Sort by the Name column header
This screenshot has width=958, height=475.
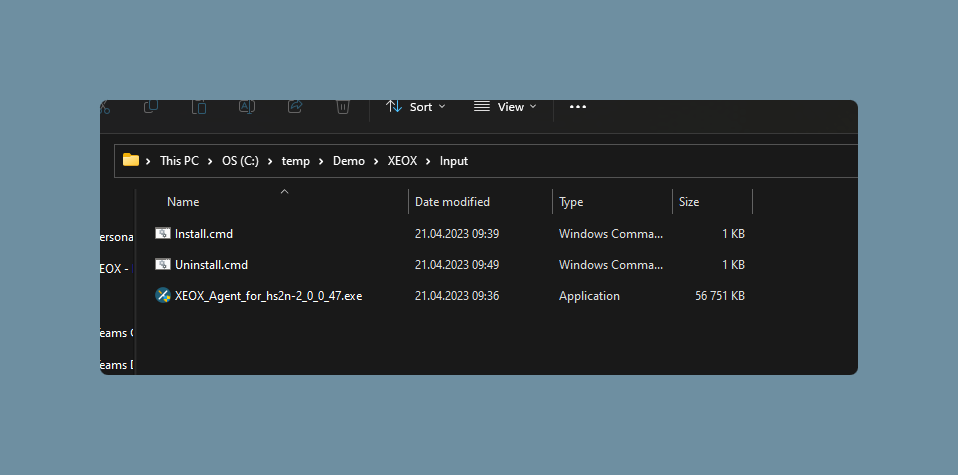(183, 202)
